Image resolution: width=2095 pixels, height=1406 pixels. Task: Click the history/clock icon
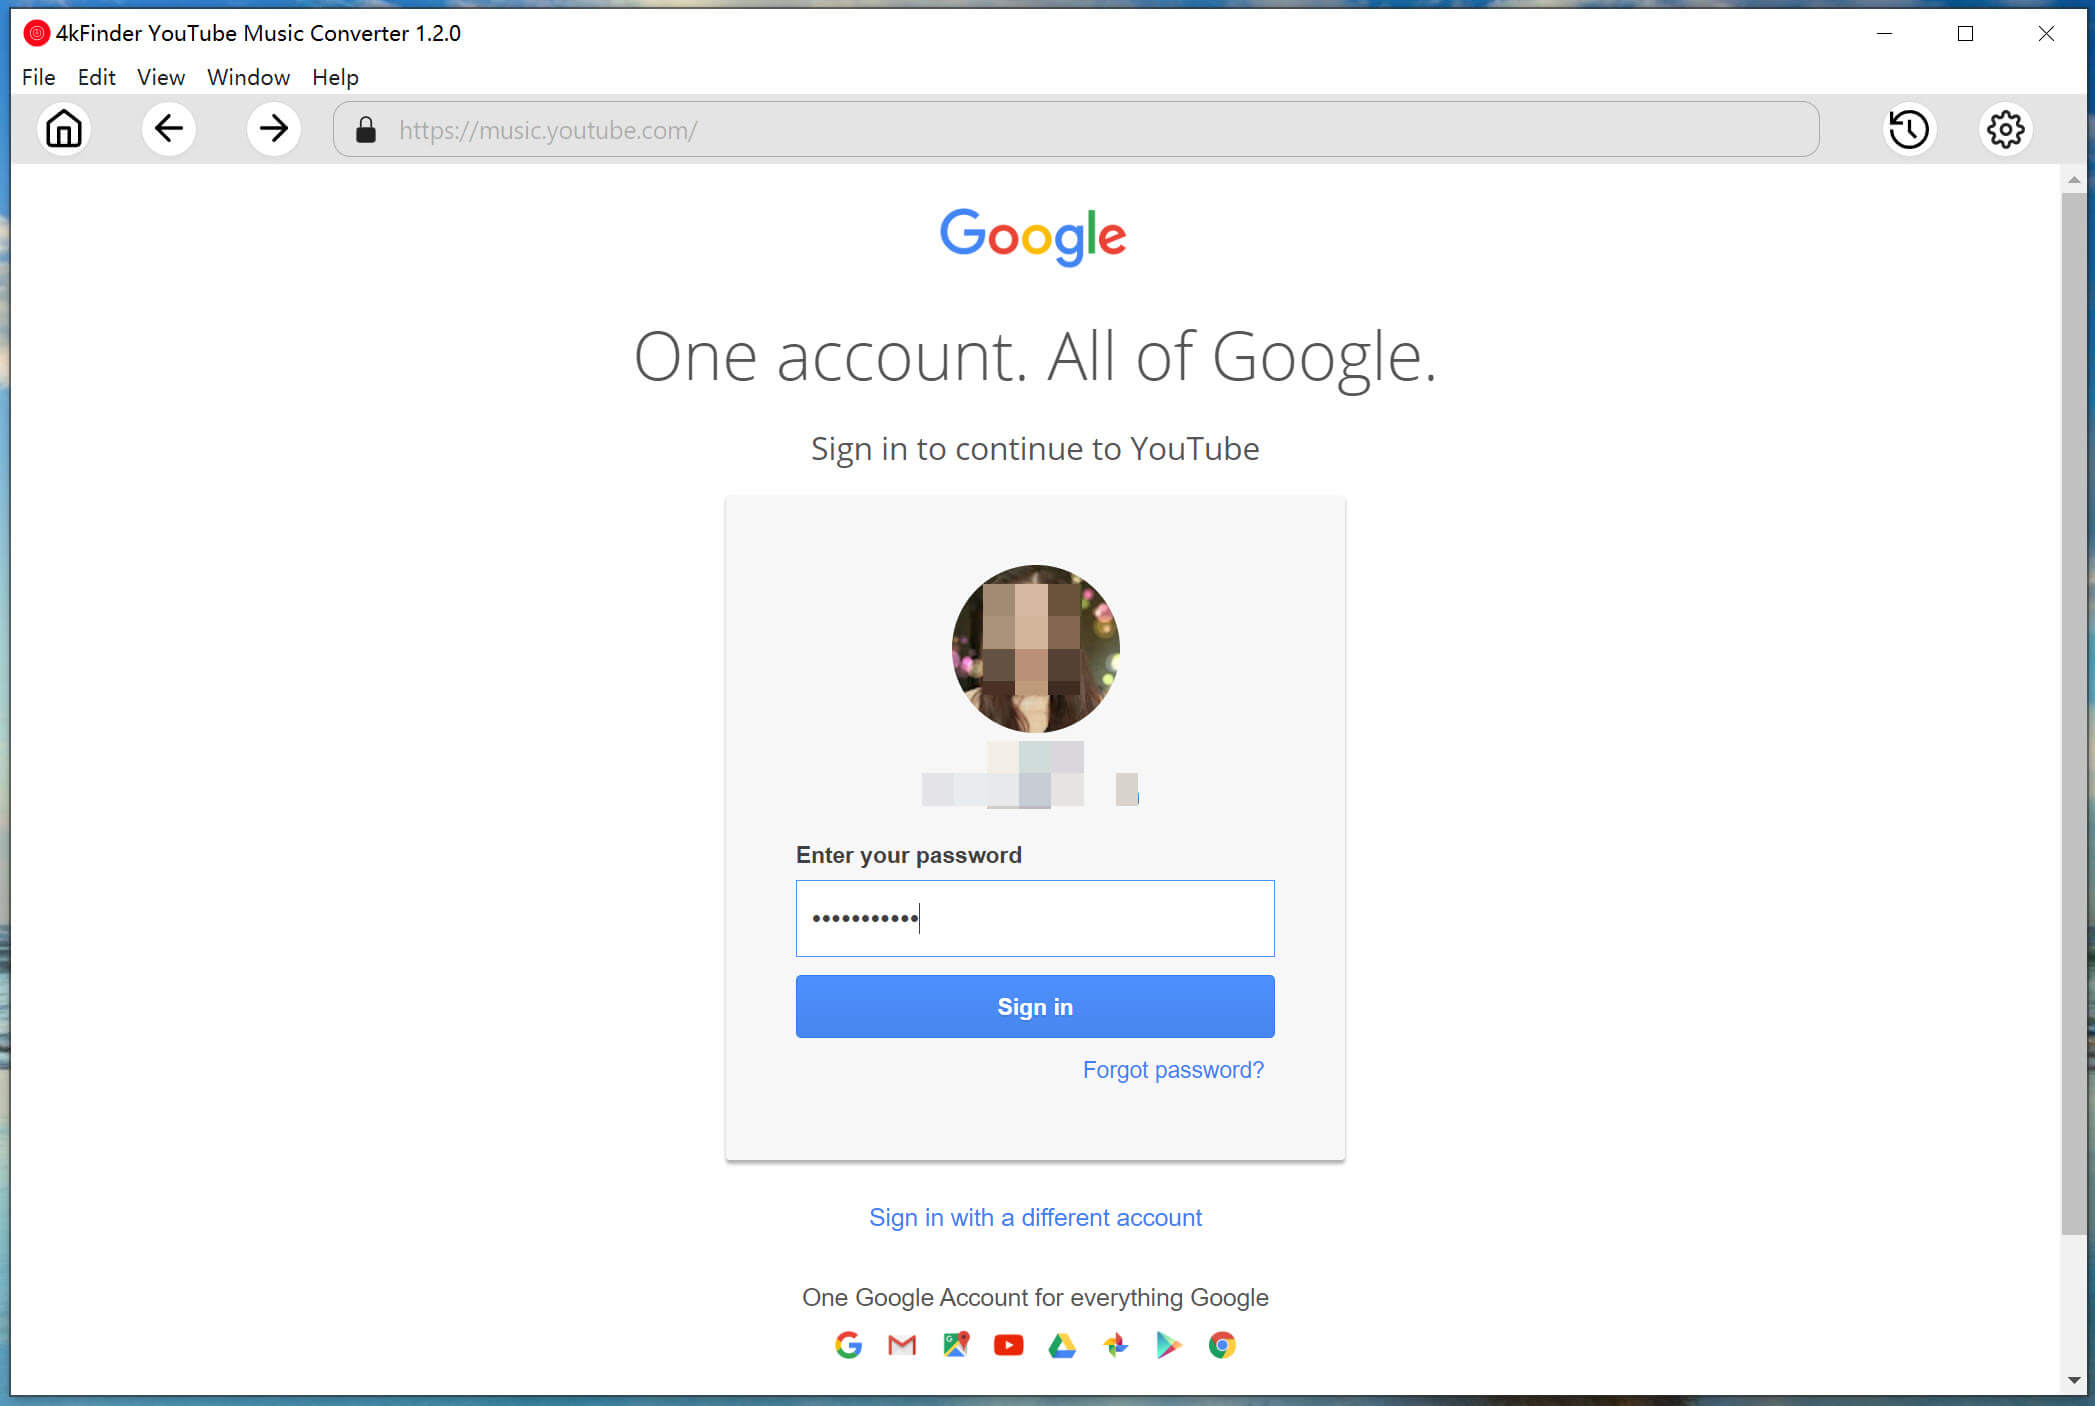pyautogui.click(x=1911, y=129)
